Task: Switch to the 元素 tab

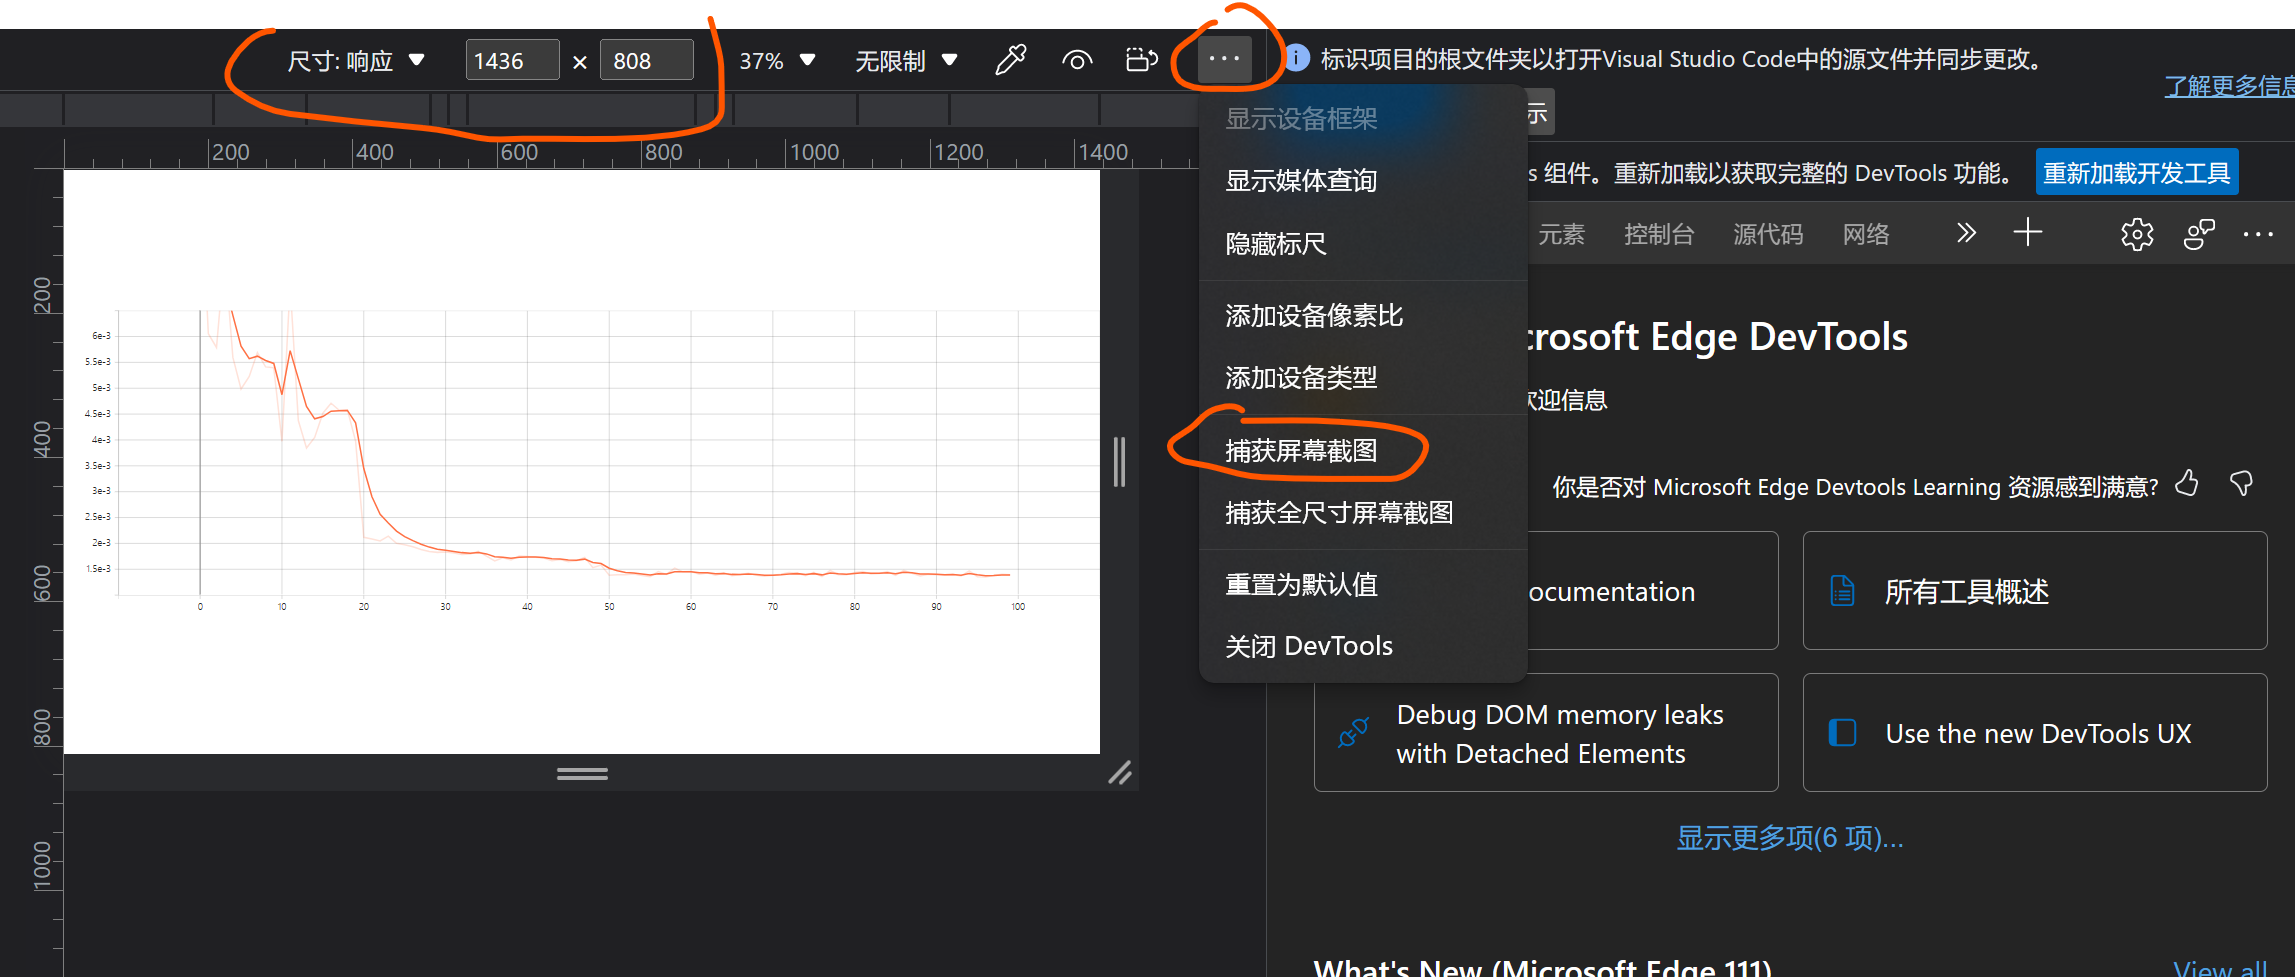Action: (1561, 234)
